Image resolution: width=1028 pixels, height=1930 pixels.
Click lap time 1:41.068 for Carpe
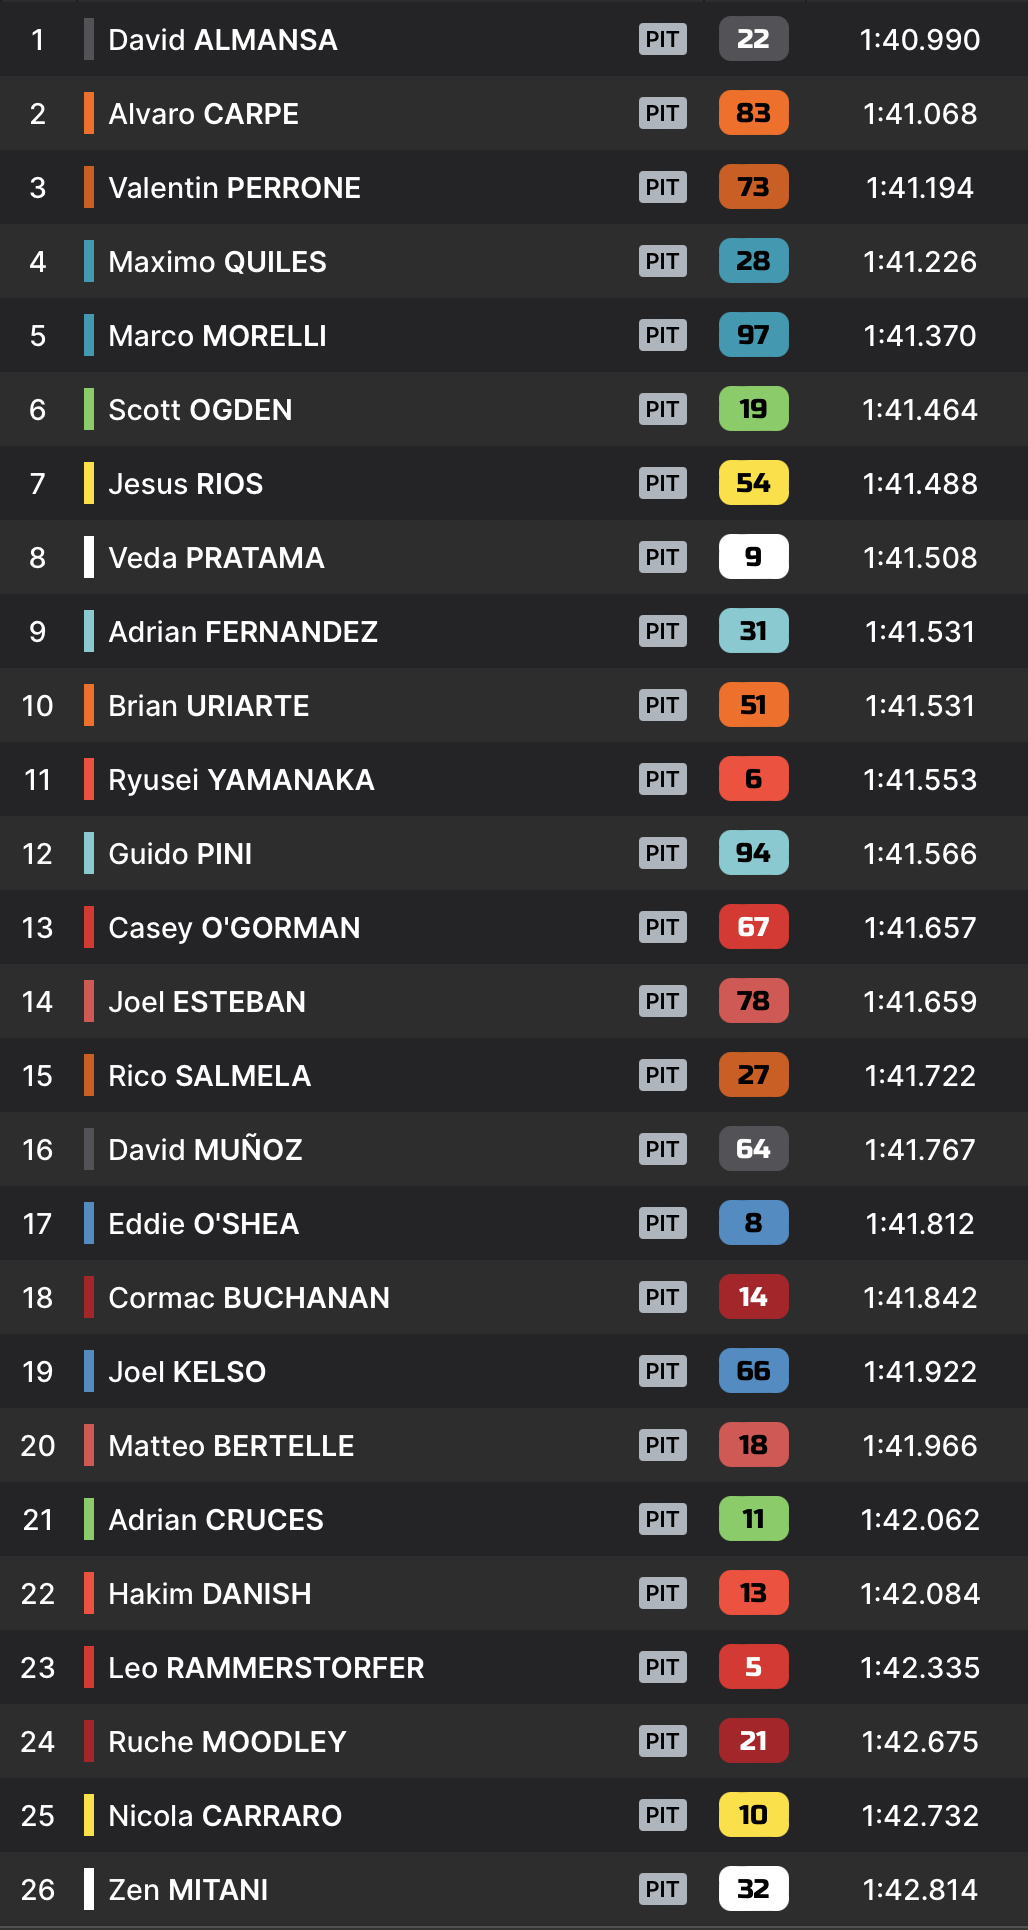pos(919,114)
